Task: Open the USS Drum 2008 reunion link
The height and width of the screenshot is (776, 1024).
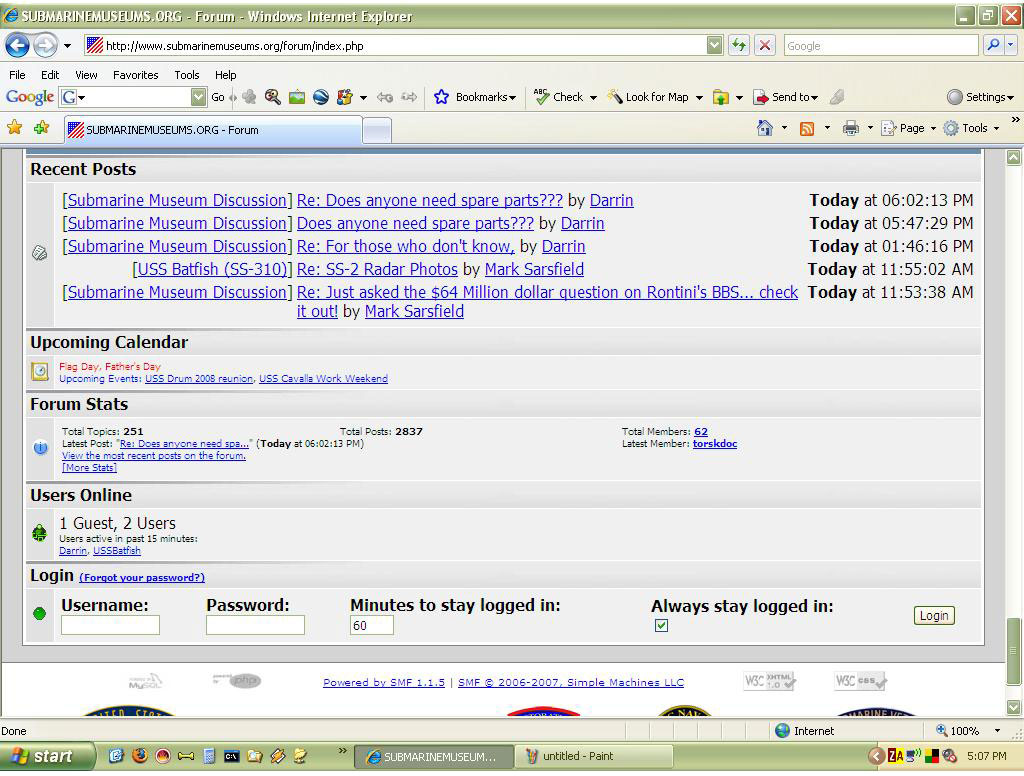Action: point(198,379)
